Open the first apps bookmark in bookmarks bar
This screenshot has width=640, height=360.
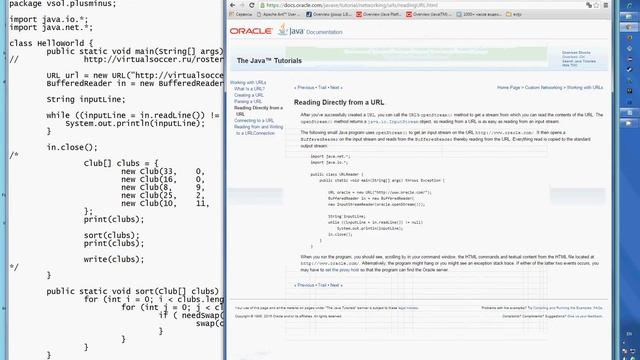coord(241,14)
